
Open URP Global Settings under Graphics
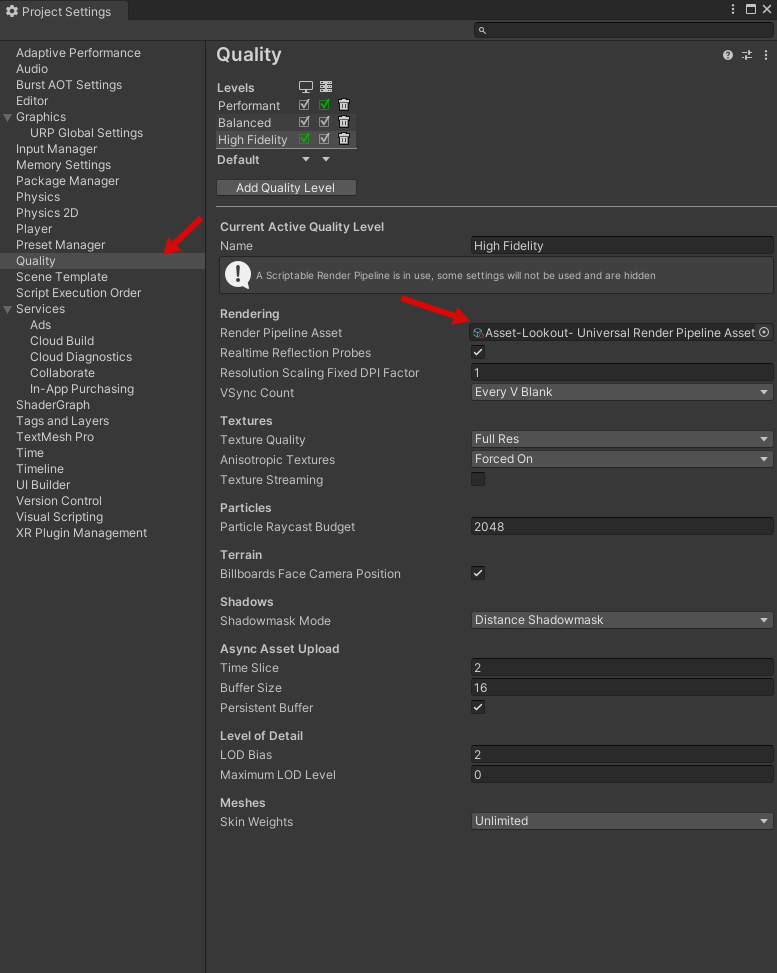pos(86,133)
